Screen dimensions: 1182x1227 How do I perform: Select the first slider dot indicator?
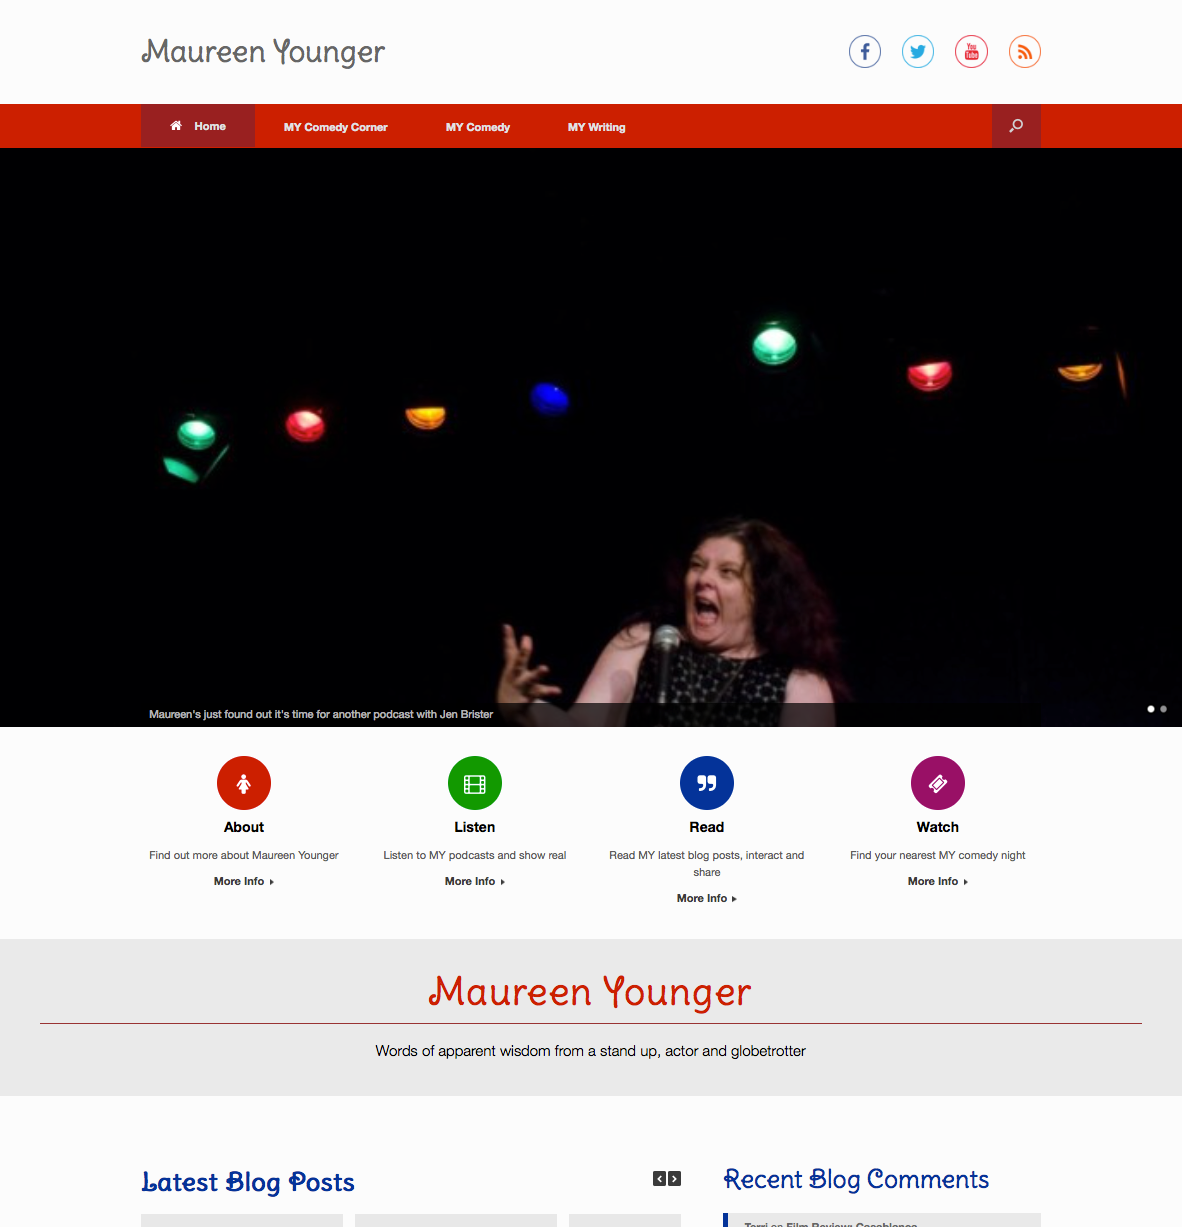(1151, 709)
